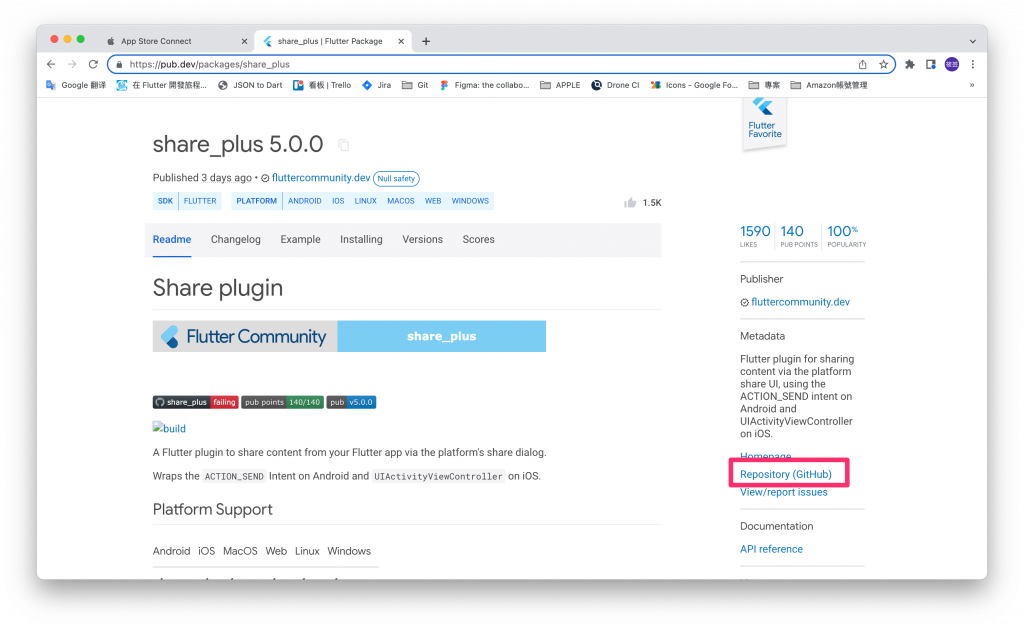The image size is (1024, 628).
Task: Click the SDK tag
Action: (165, 201)
